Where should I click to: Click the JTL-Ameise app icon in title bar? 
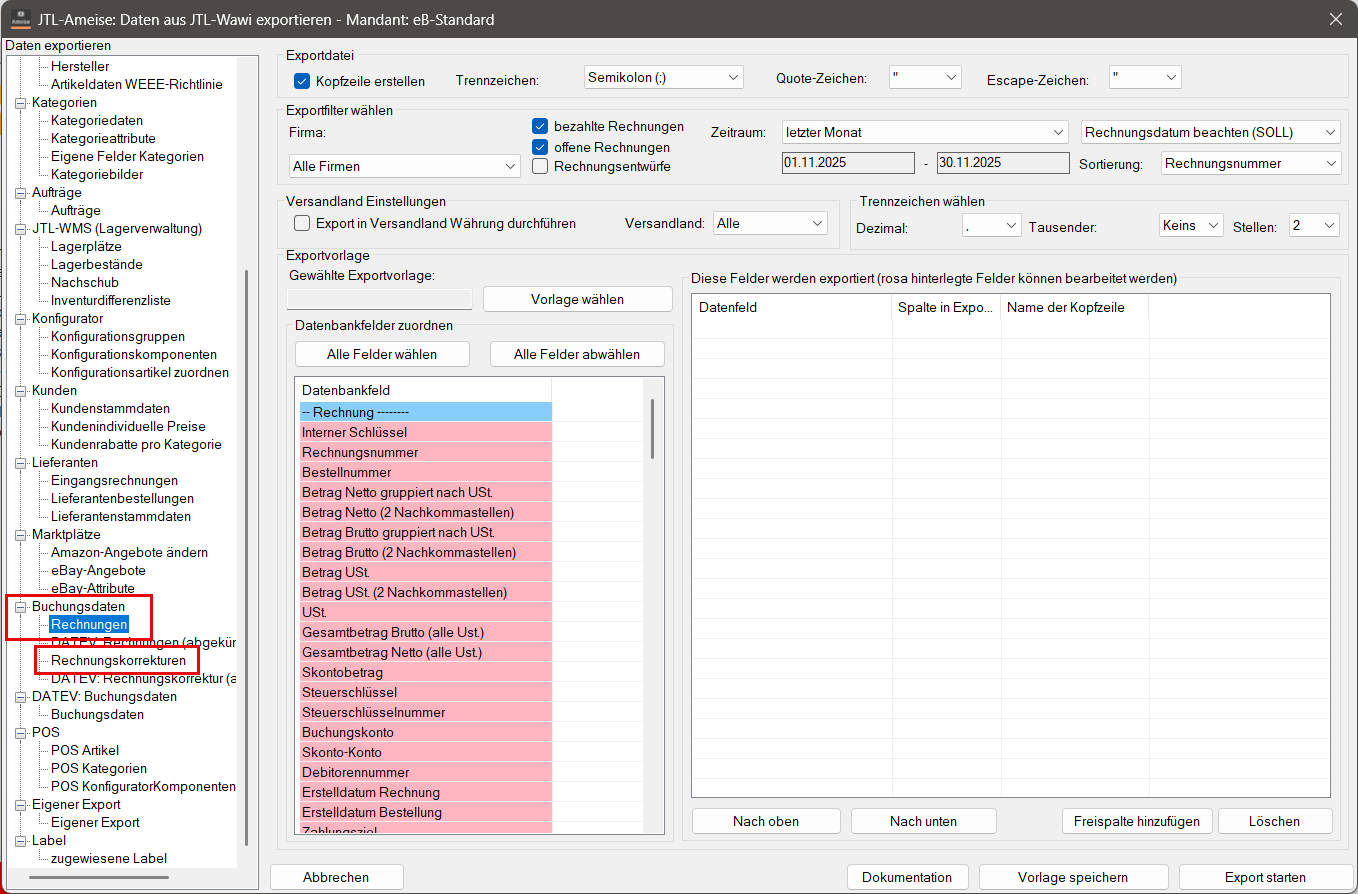click(20, 19)
